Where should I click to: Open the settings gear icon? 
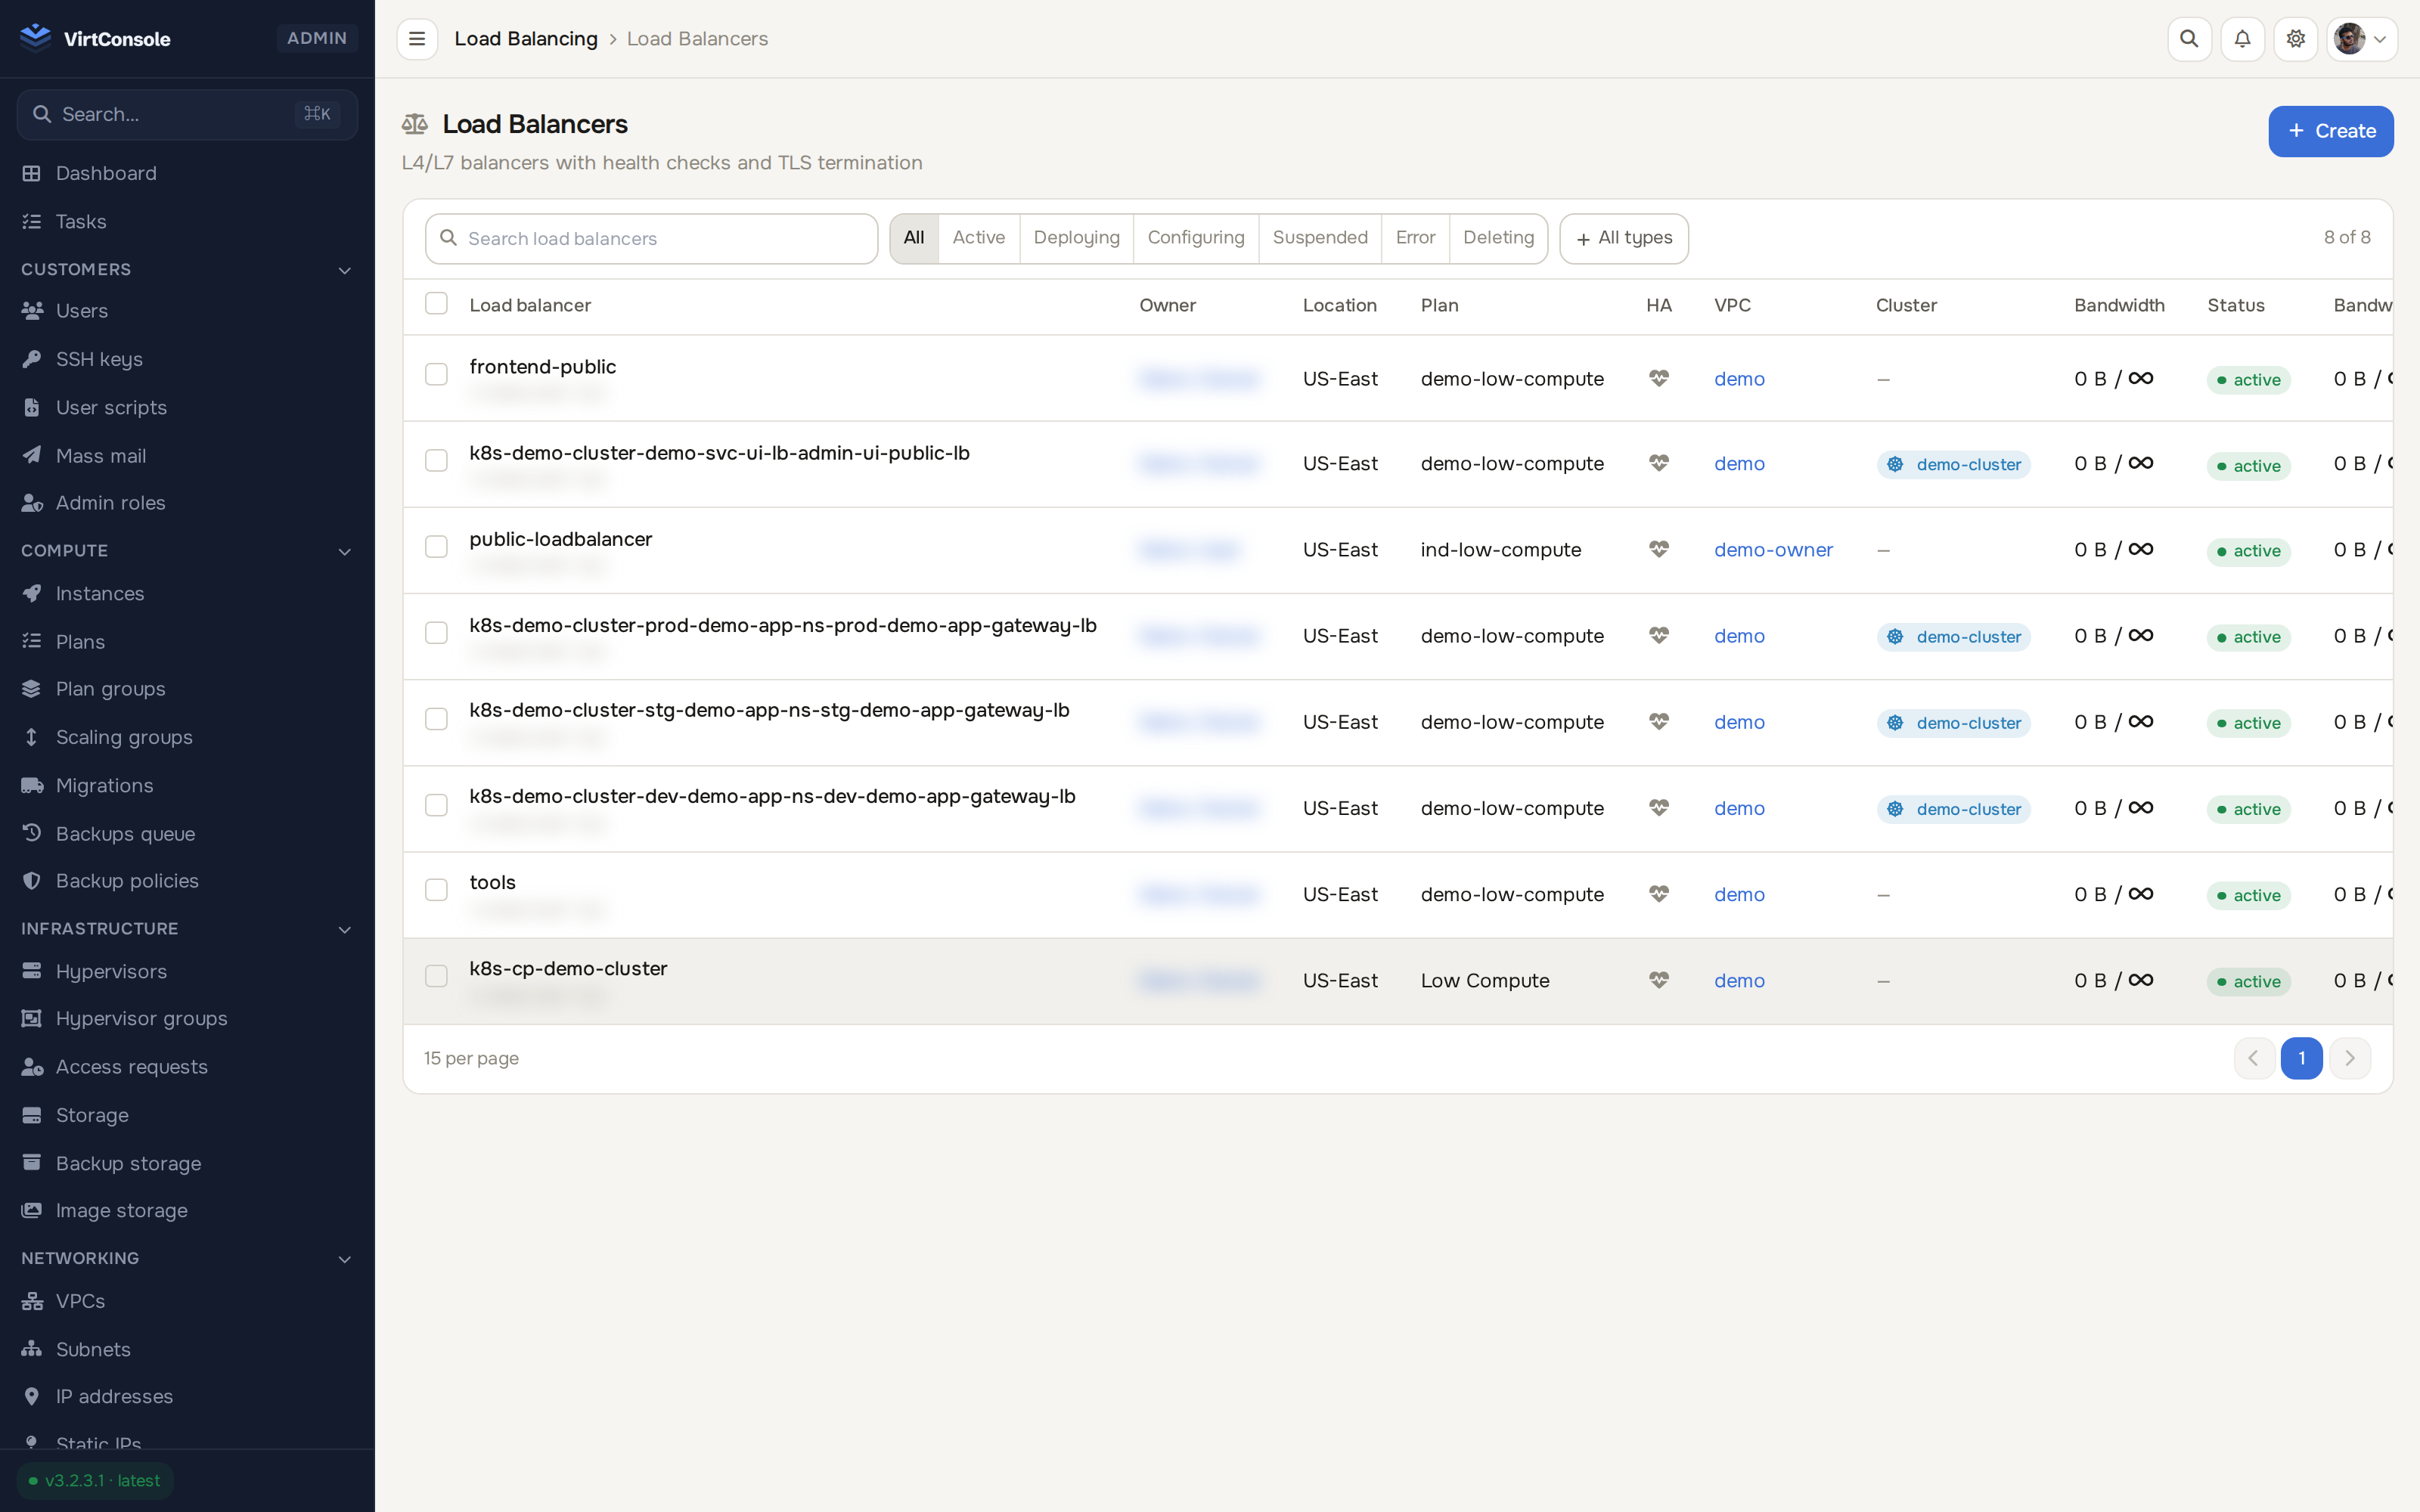coord(2295,39)
